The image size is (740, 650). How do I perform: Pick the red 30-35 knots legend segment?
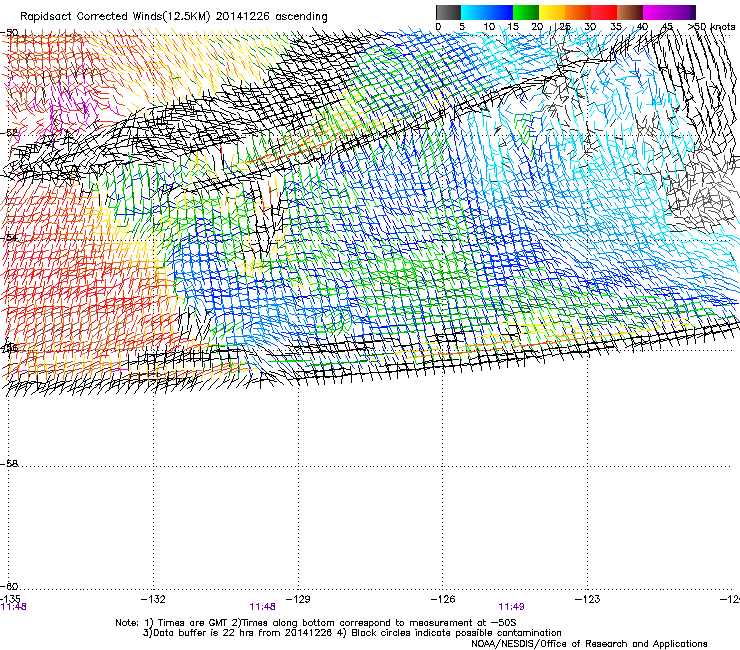pos(604,12)
